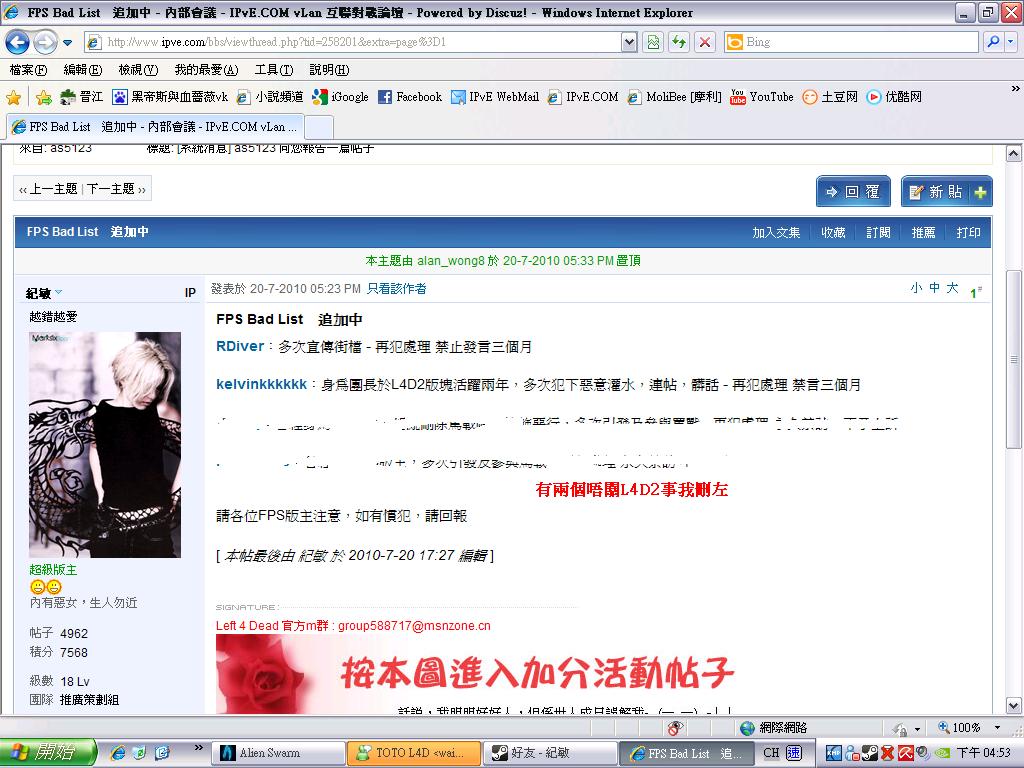This screenshot has height=768, width=1024.
Task: Open the recent pages dropdown arrow
Action: [x=67, y=43]
